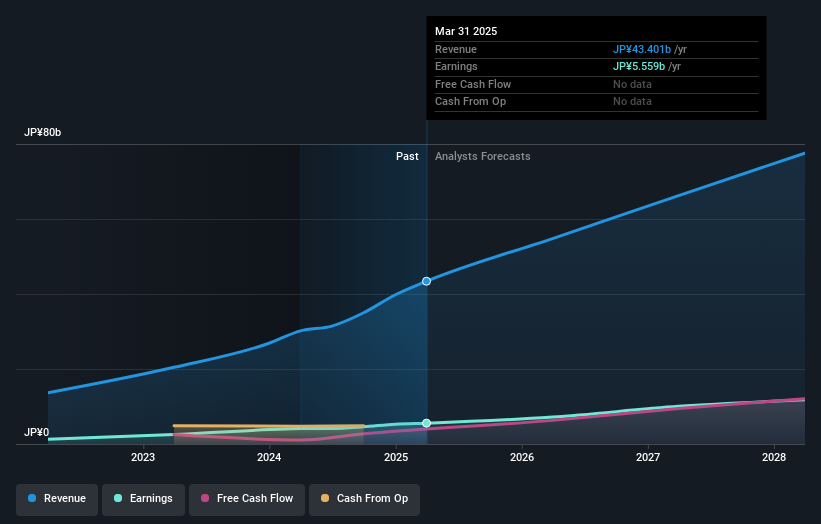Click the 2028 x-axis label
Viewport: 821px width, 524px height.
774,458
